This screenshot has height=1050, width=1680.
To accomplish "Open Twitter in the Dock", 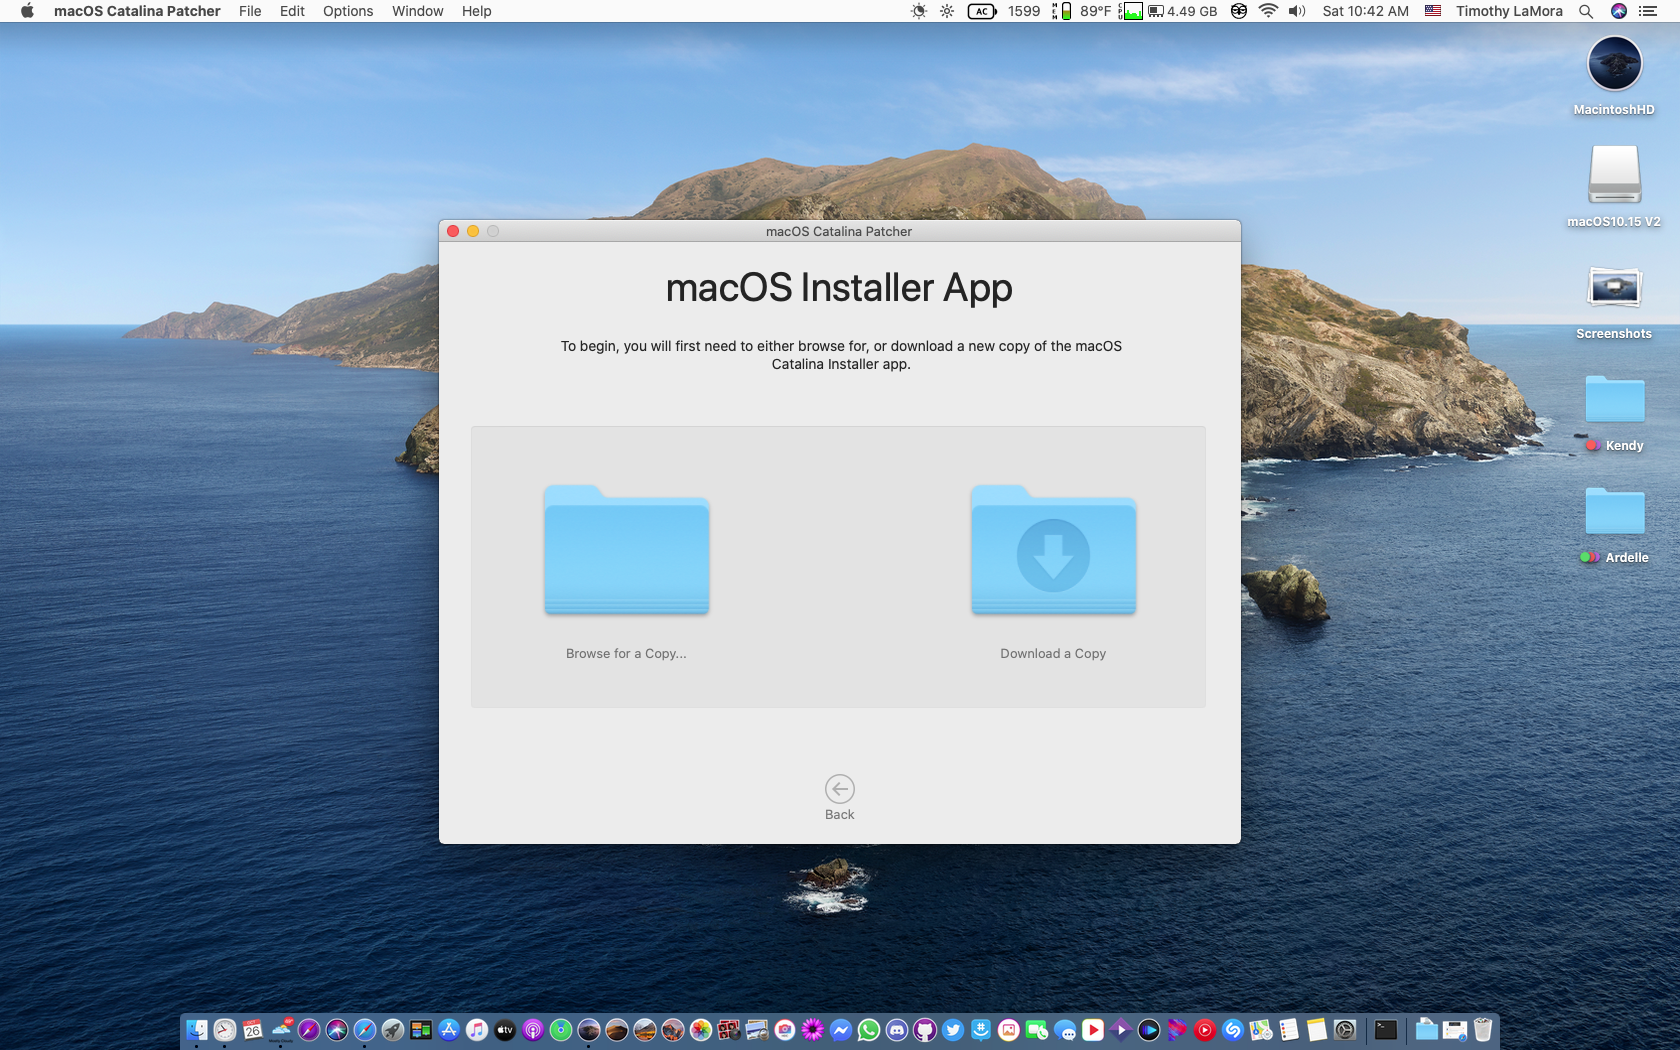I will tap(953, 1029).
